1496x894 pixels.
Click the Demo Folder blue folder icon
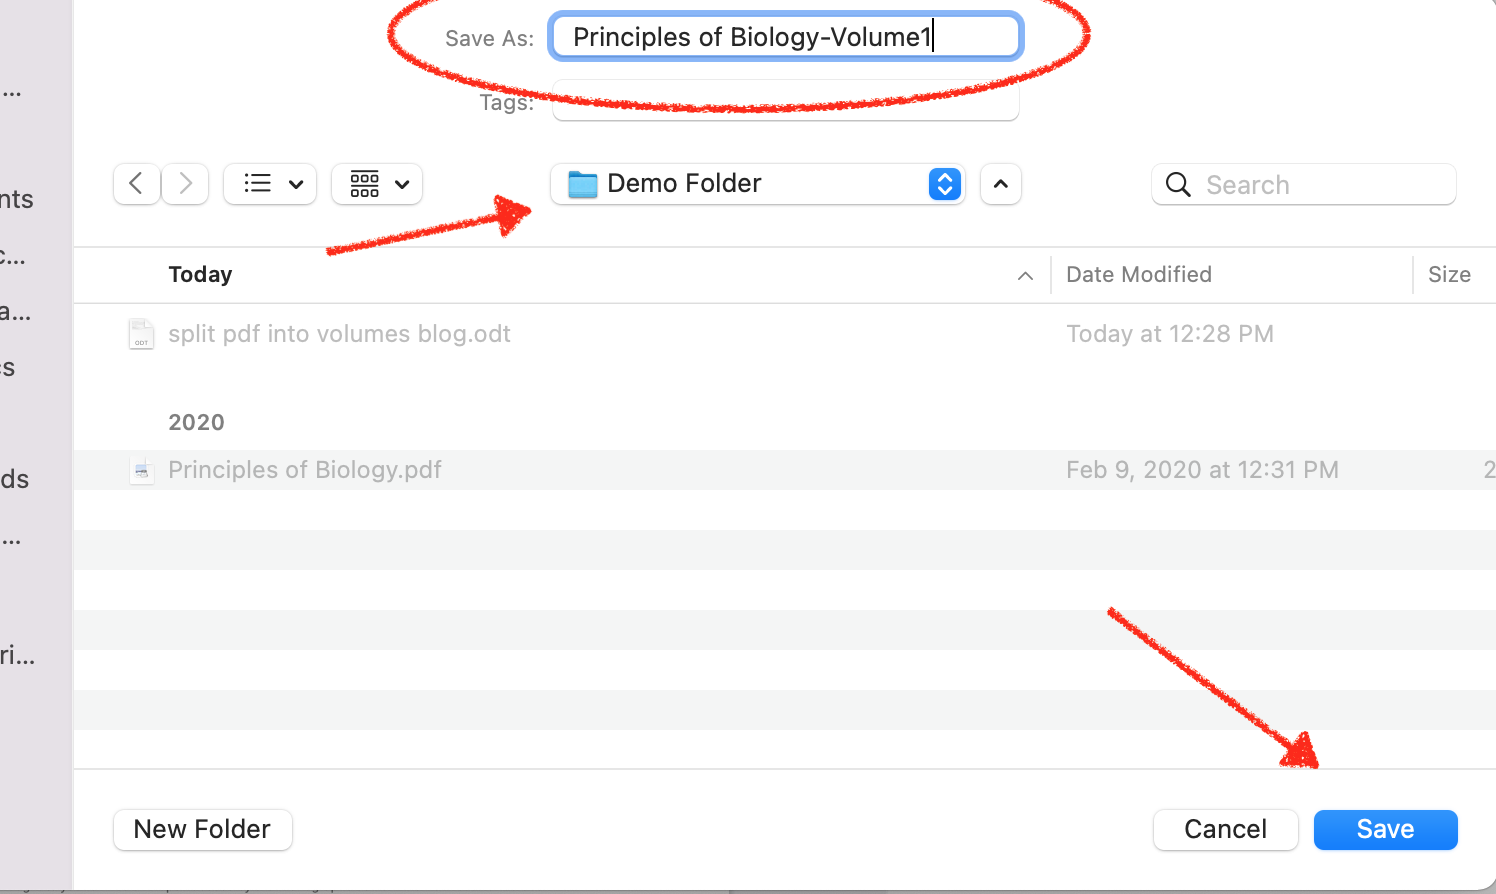click(582, 184)
